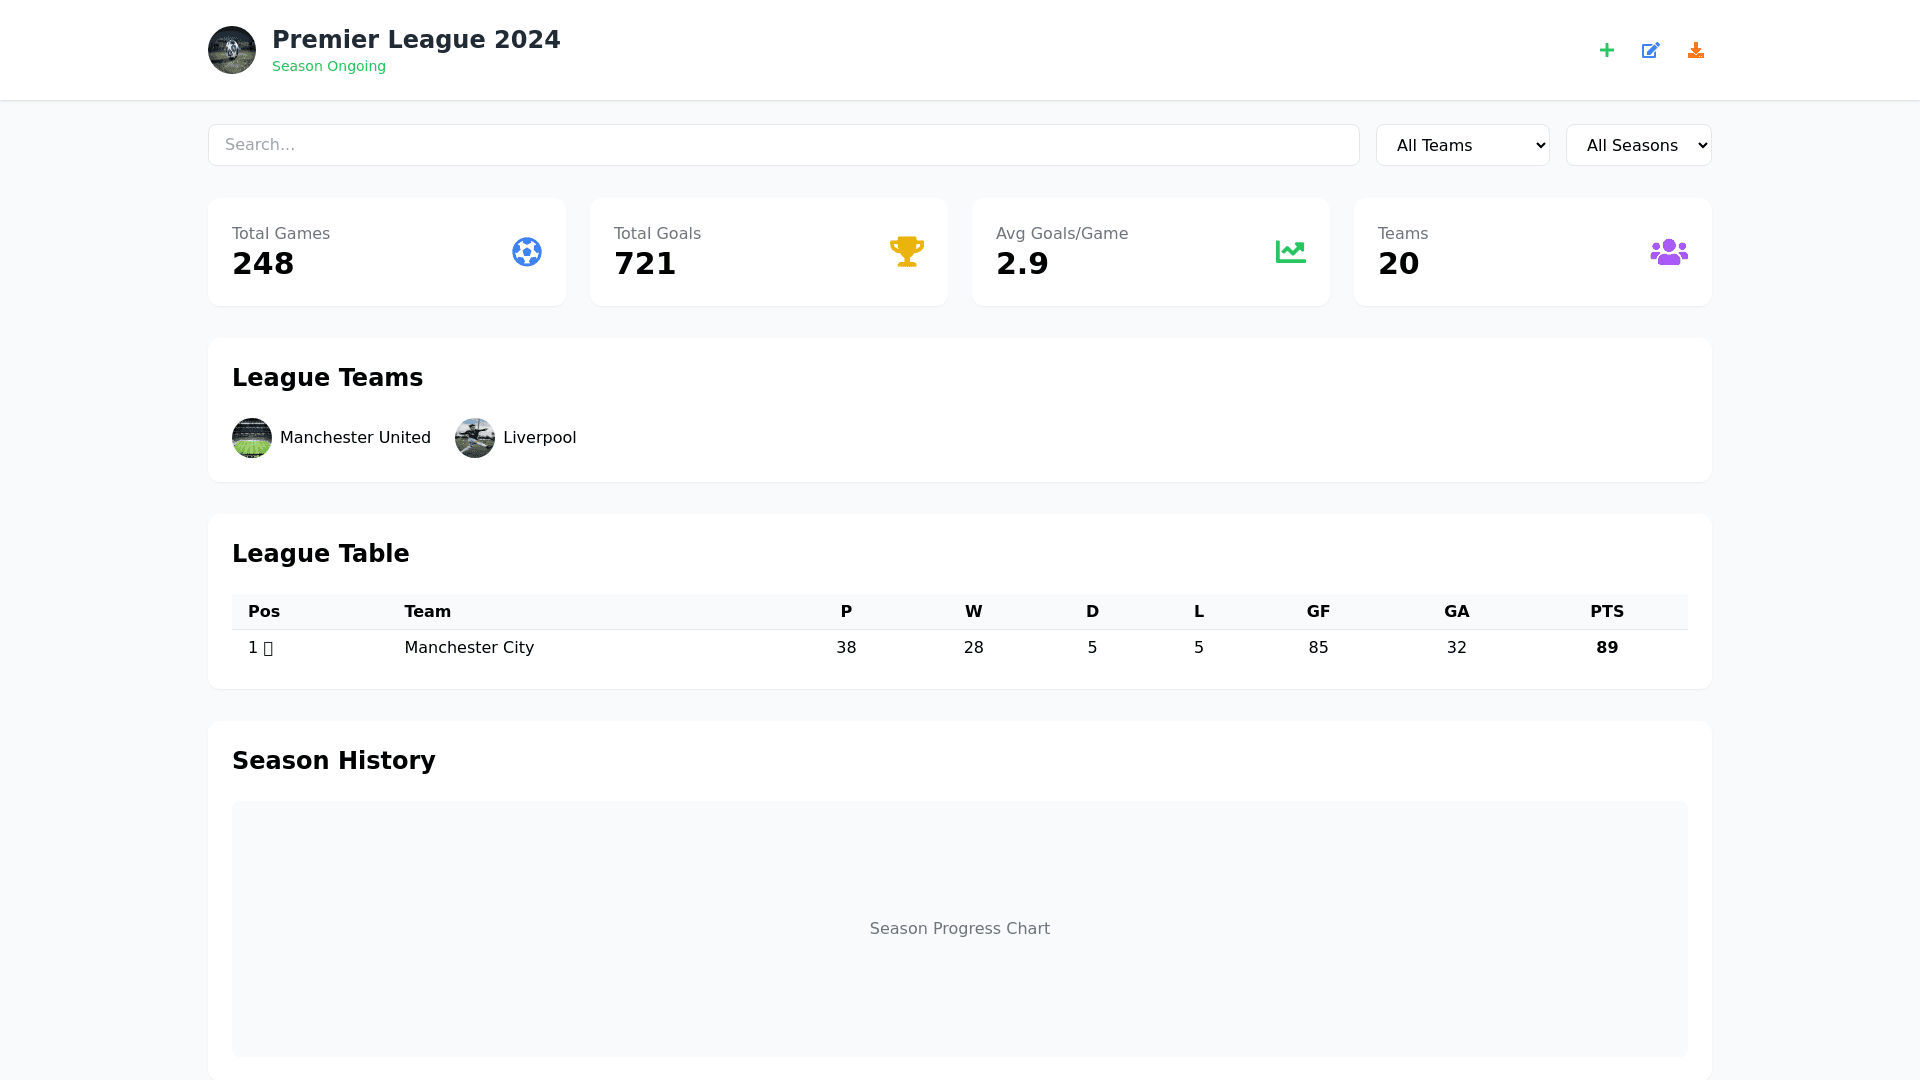
Task: Expand the All Seasons dropdown
Action: [x=1638, y=145]
